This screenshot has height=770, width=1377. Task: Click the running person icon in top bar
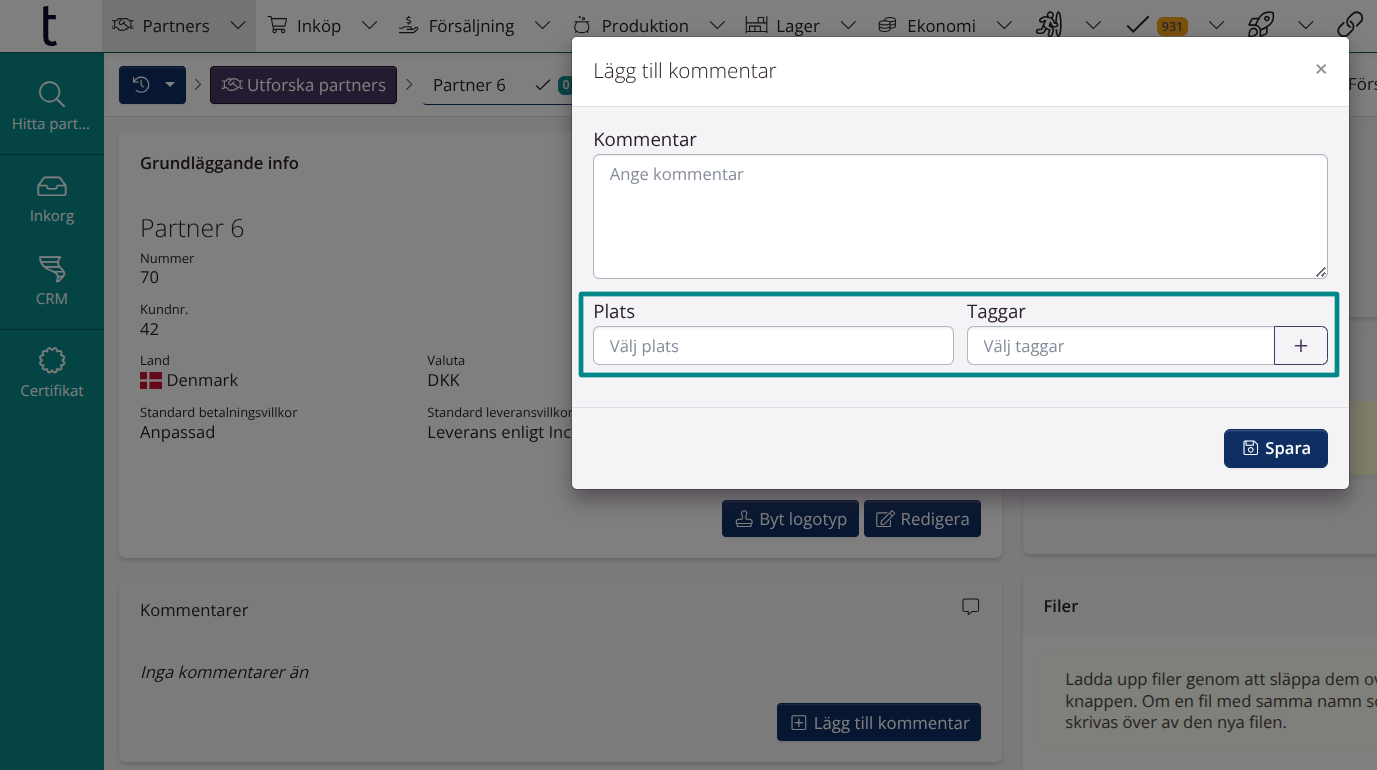pyautogui.click(x=1049, y=25)
